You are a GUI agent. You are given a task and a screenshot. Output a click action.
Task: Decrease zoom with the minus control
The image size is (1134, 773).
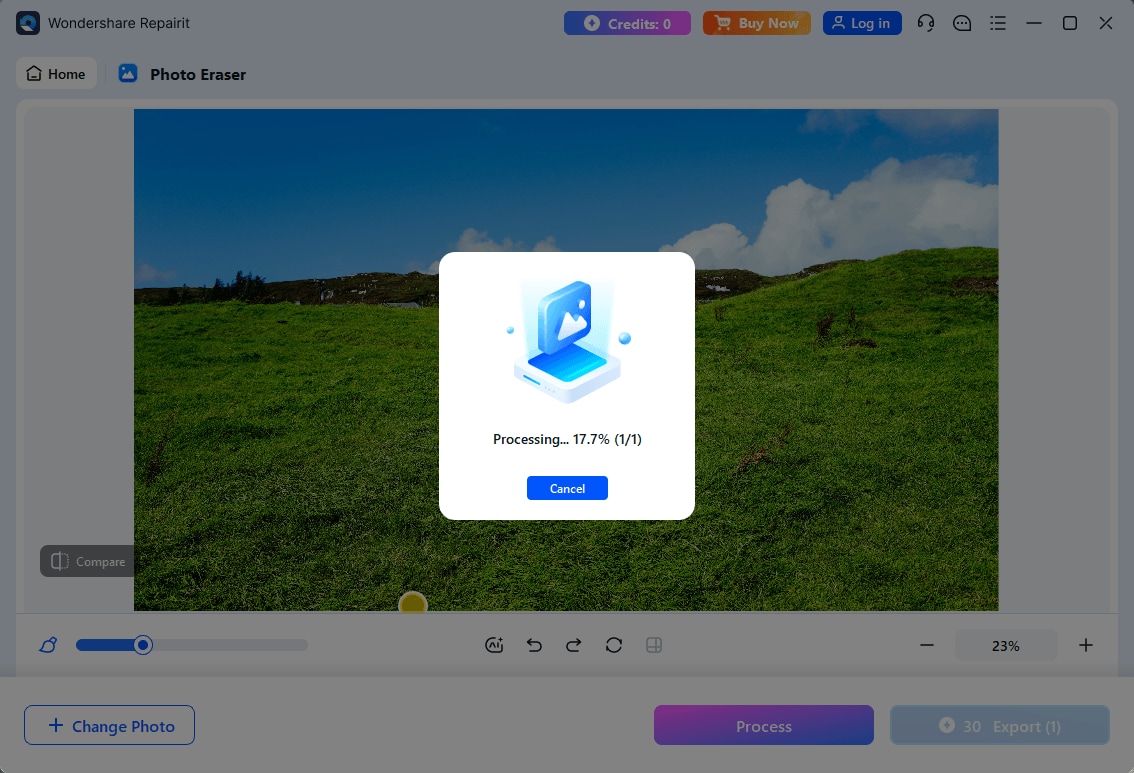point(926,645)
